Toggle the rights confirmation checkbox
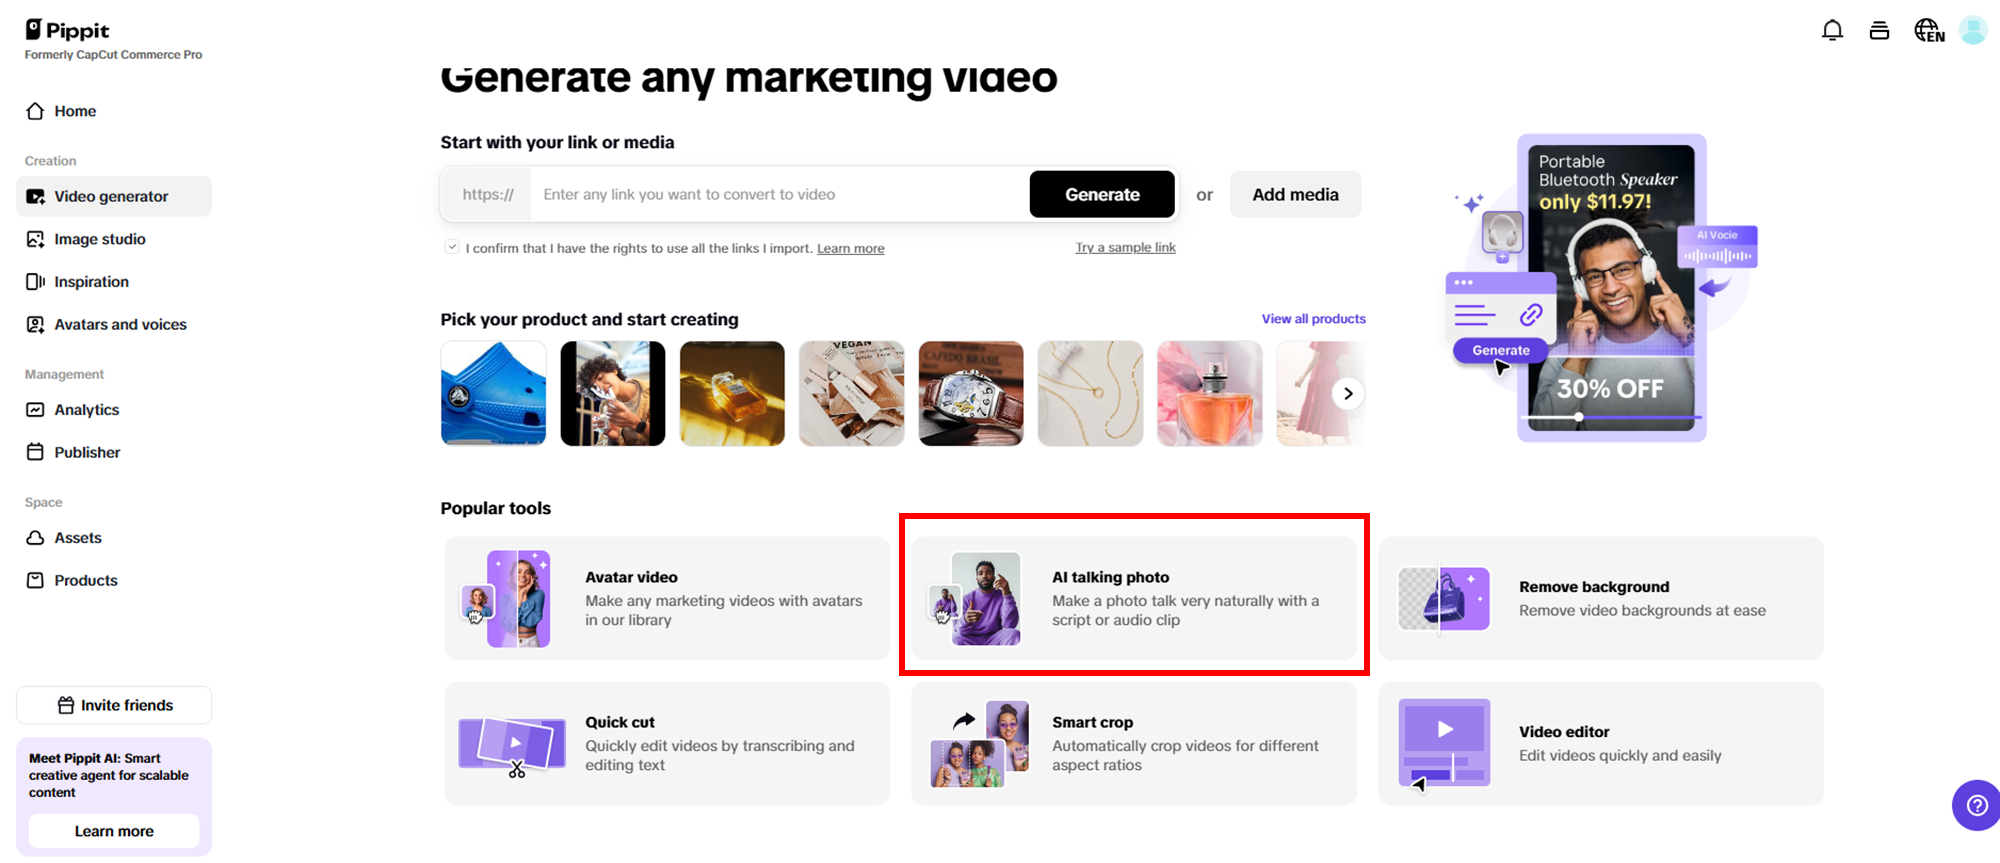2000x863 pixels. tap(452, 247)
